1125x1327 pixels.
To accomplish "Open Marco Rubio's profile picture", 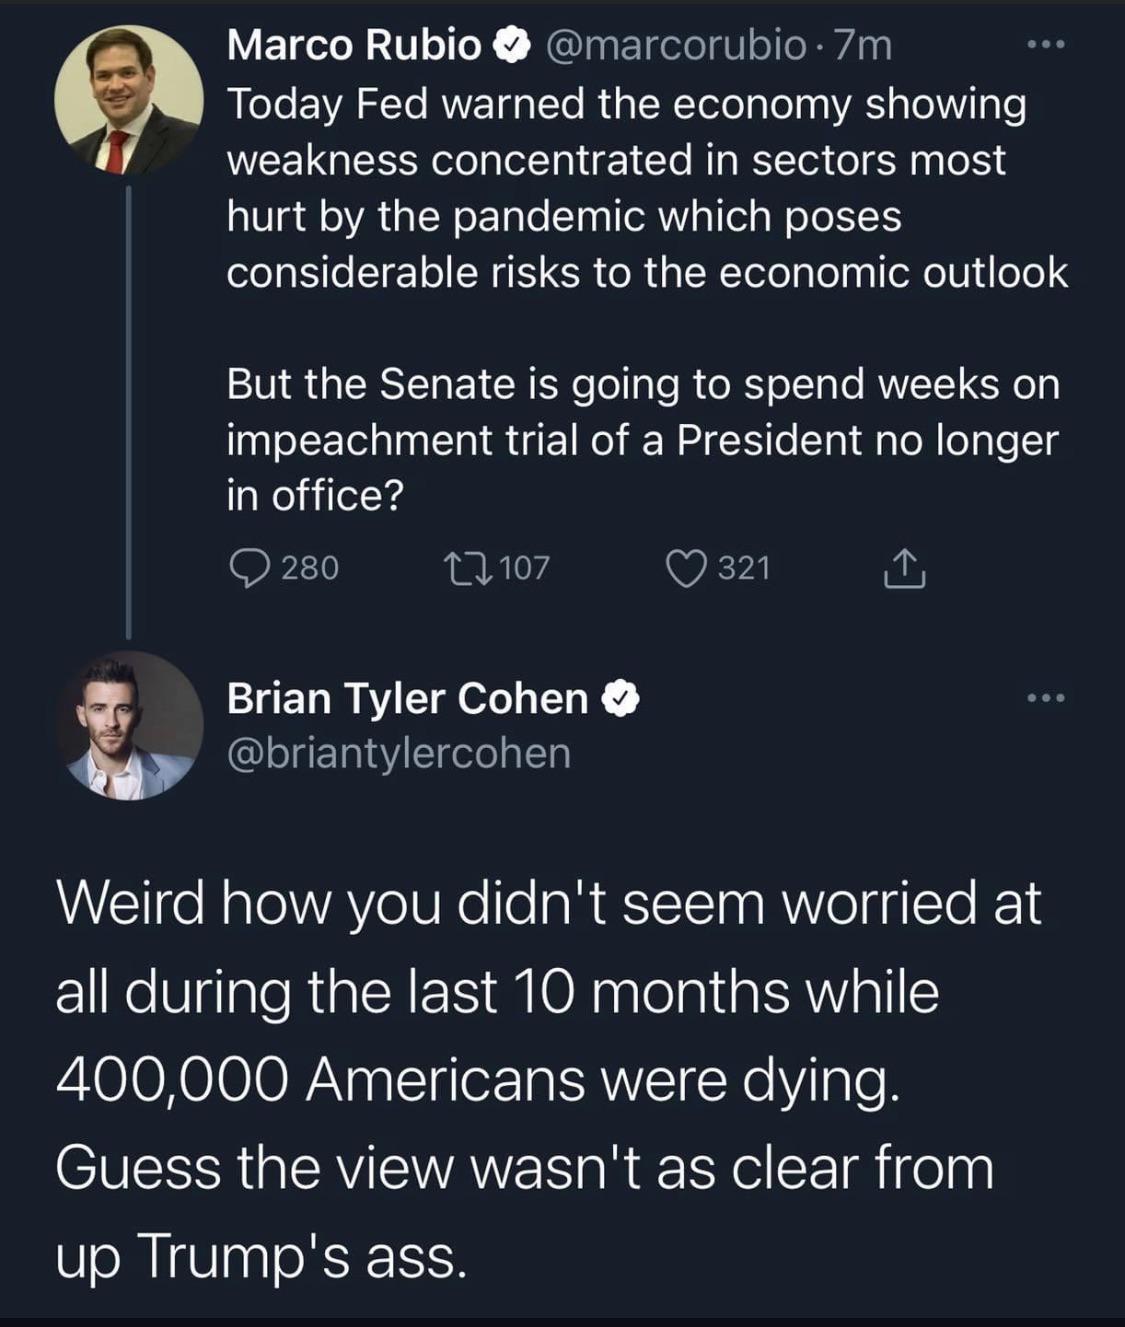I will click(128, 100).
